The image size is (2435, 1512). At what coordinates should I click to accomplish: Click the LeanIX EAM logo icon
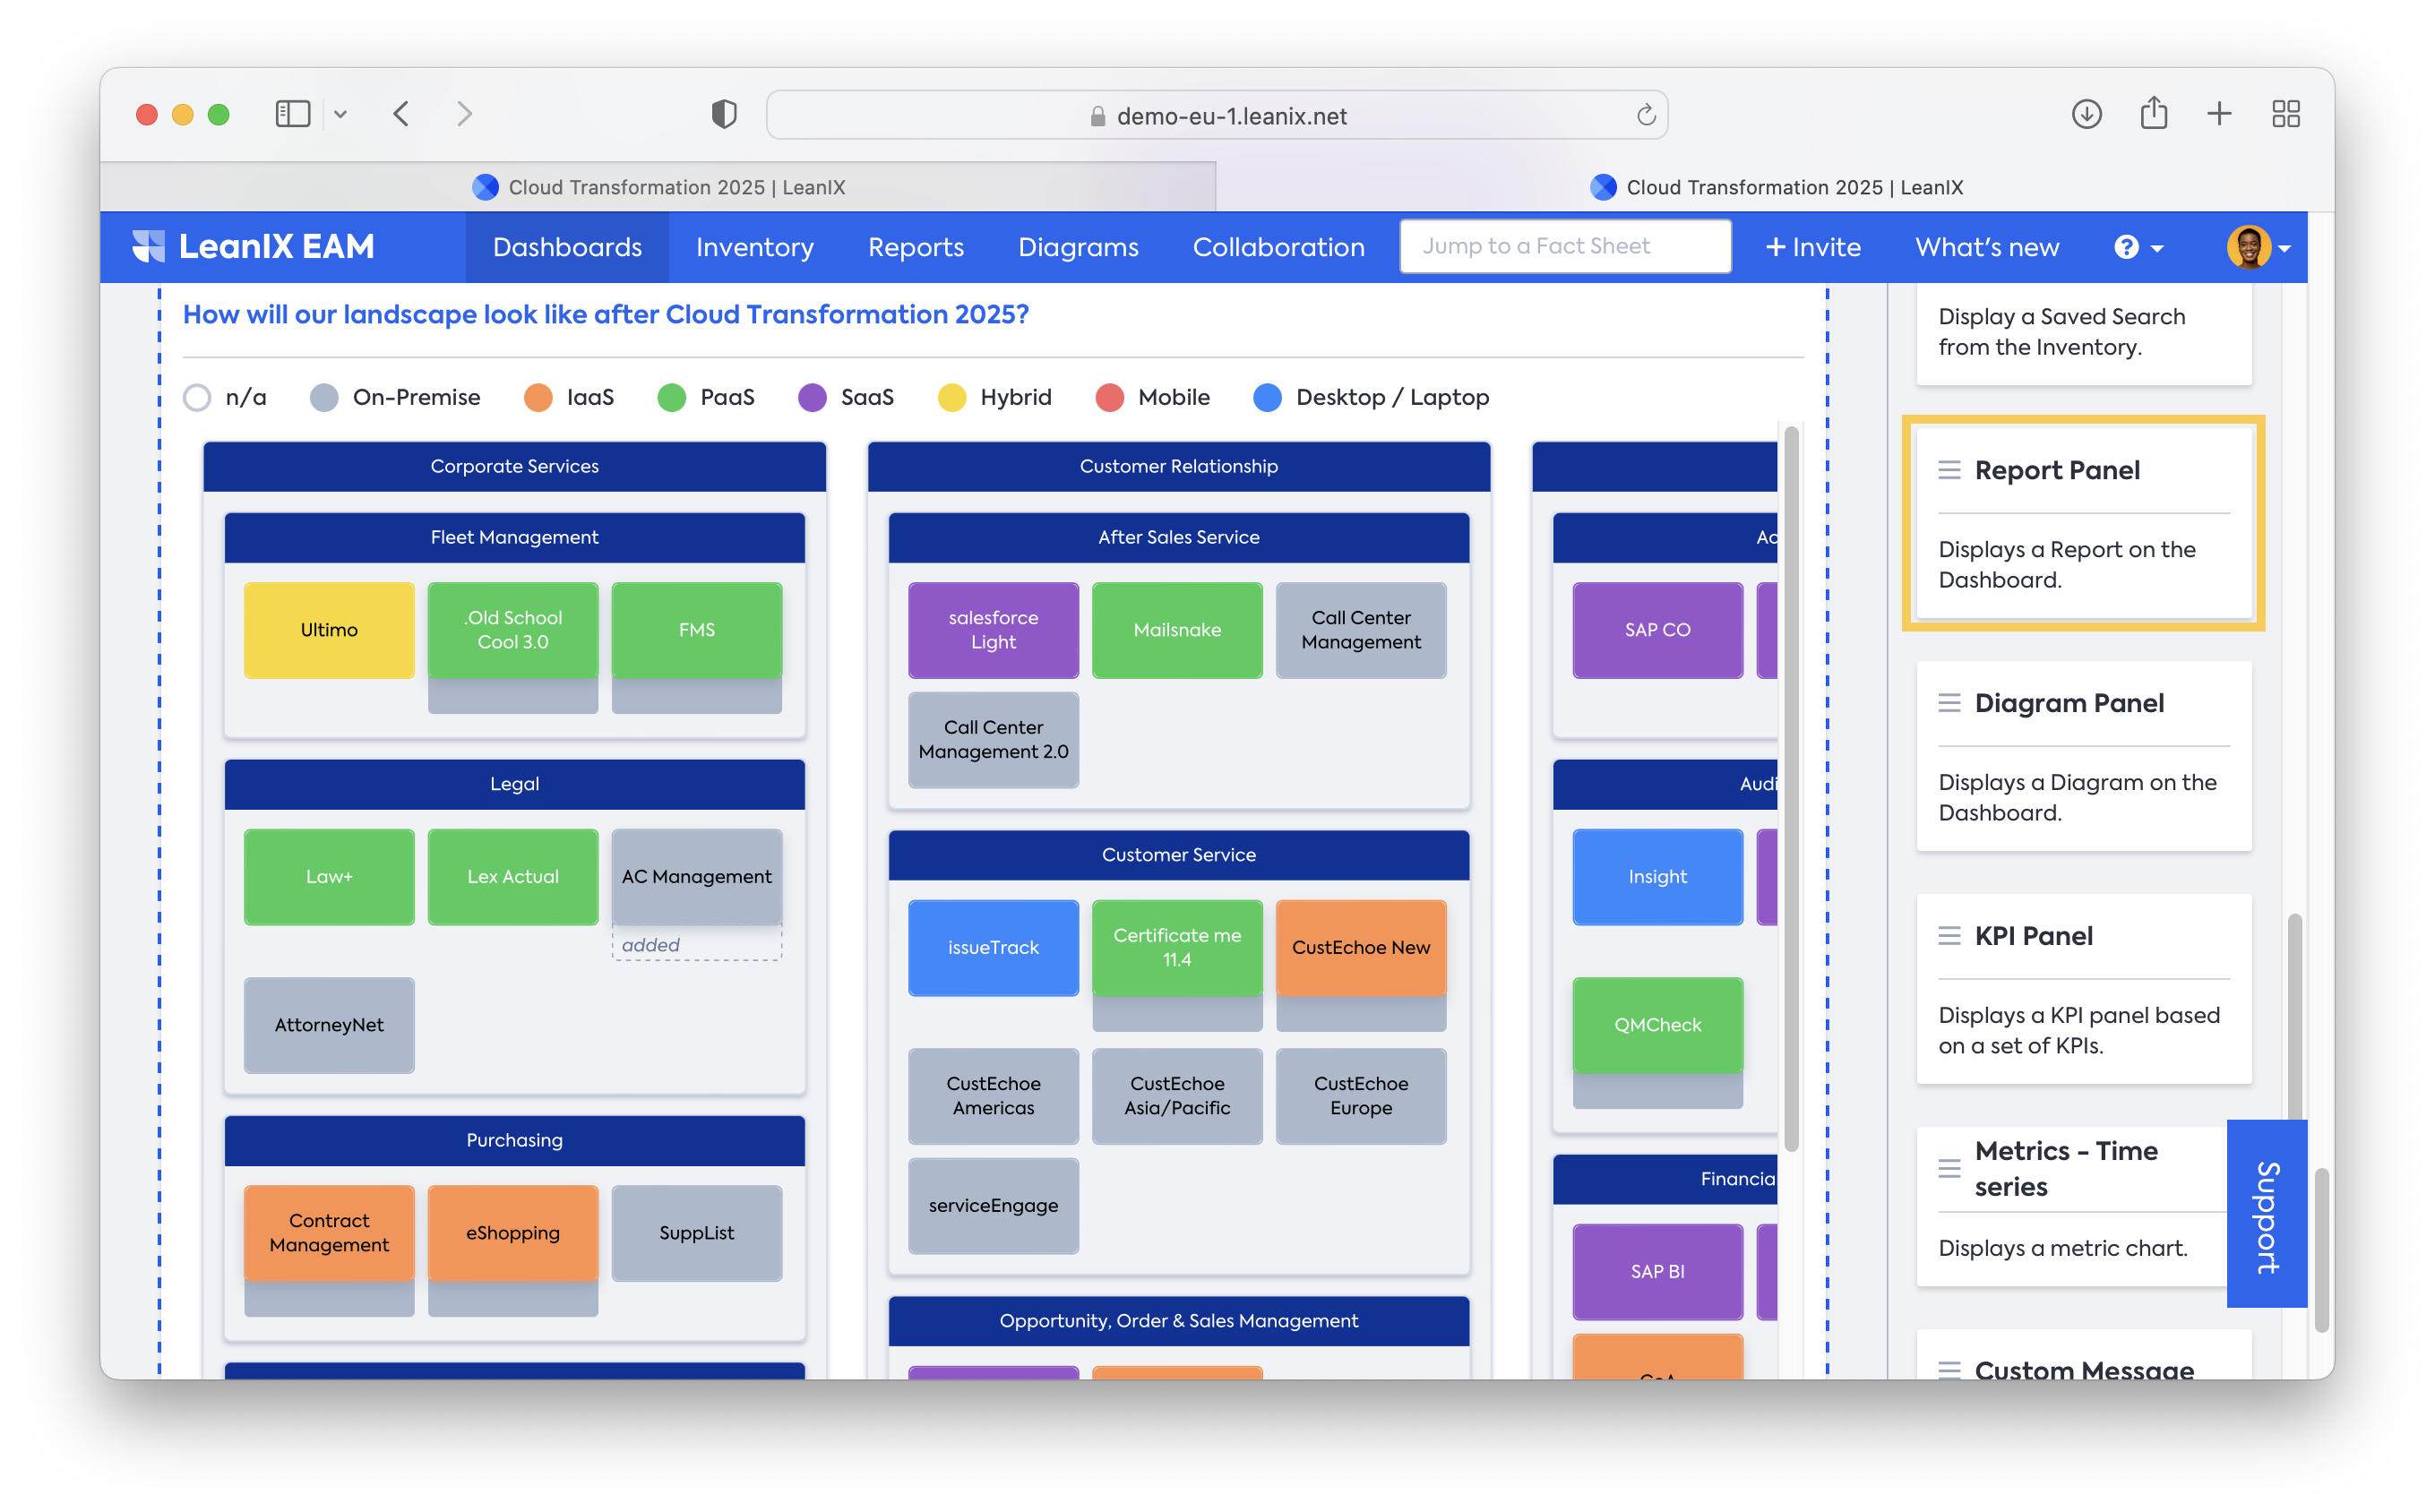[x=149, y=246]
